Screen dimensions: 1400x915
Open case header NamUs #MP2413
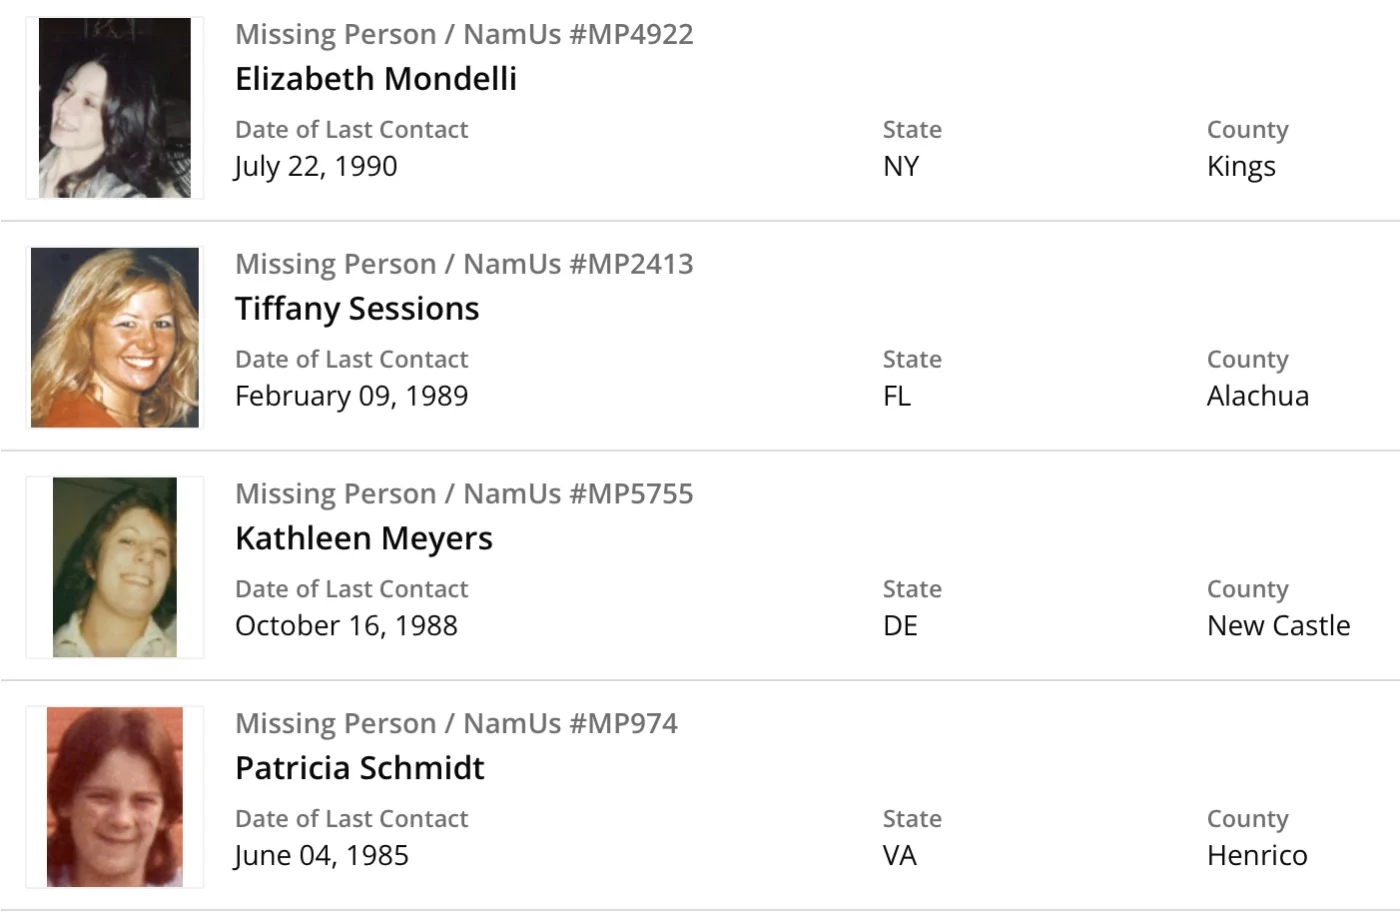click(x=464, y=264)
